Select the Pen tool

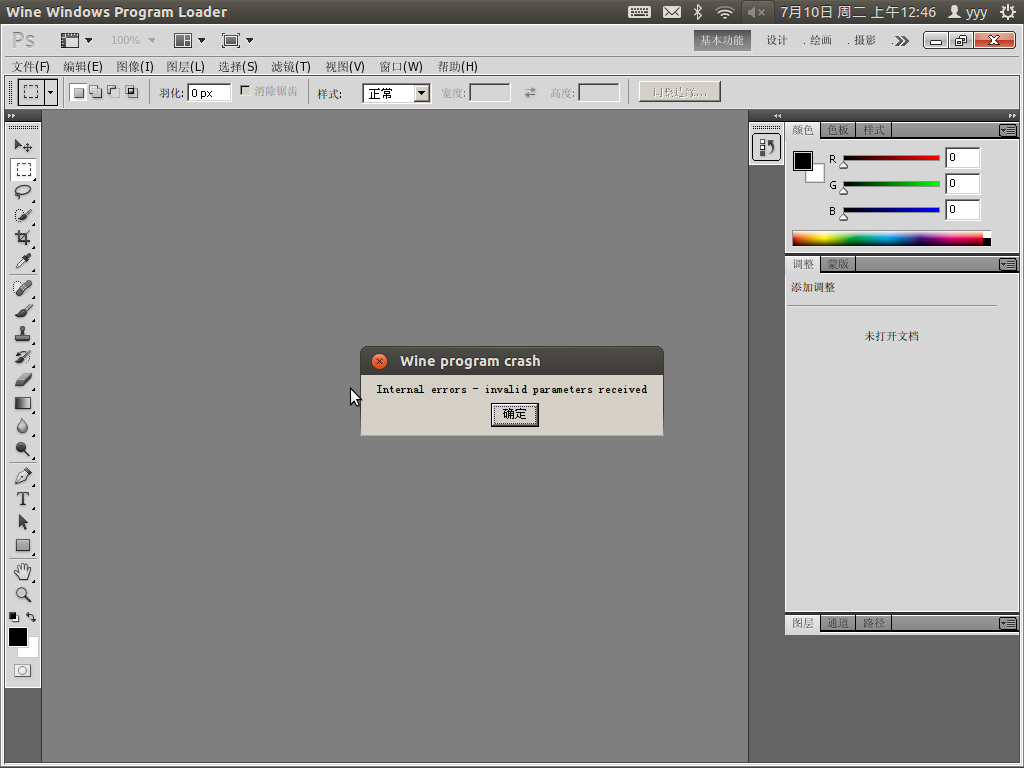(23, 476)
